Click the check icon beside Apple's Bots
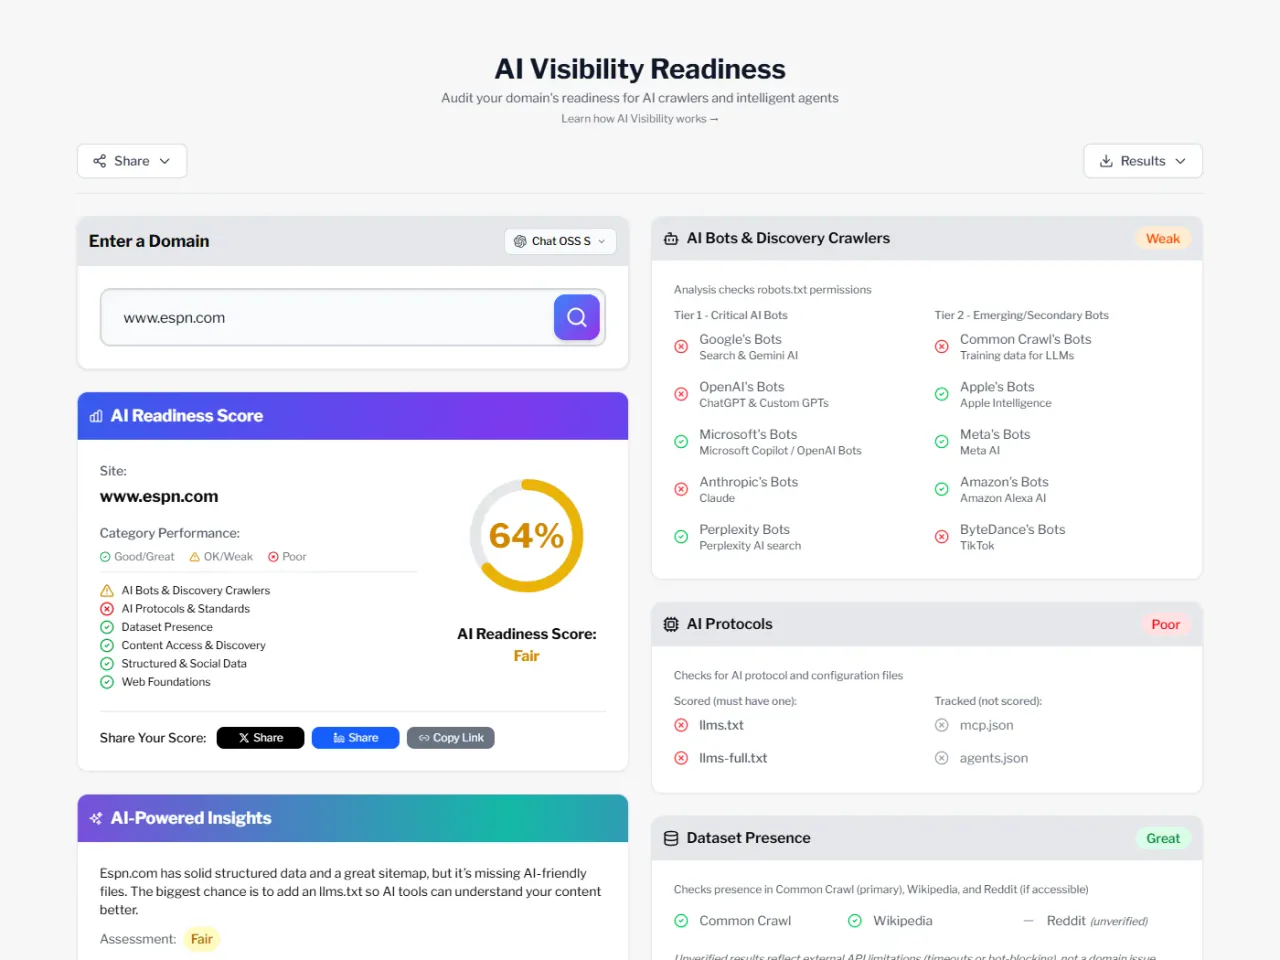The height and width of the screenshot is (960, 1280). coord(942,394)
